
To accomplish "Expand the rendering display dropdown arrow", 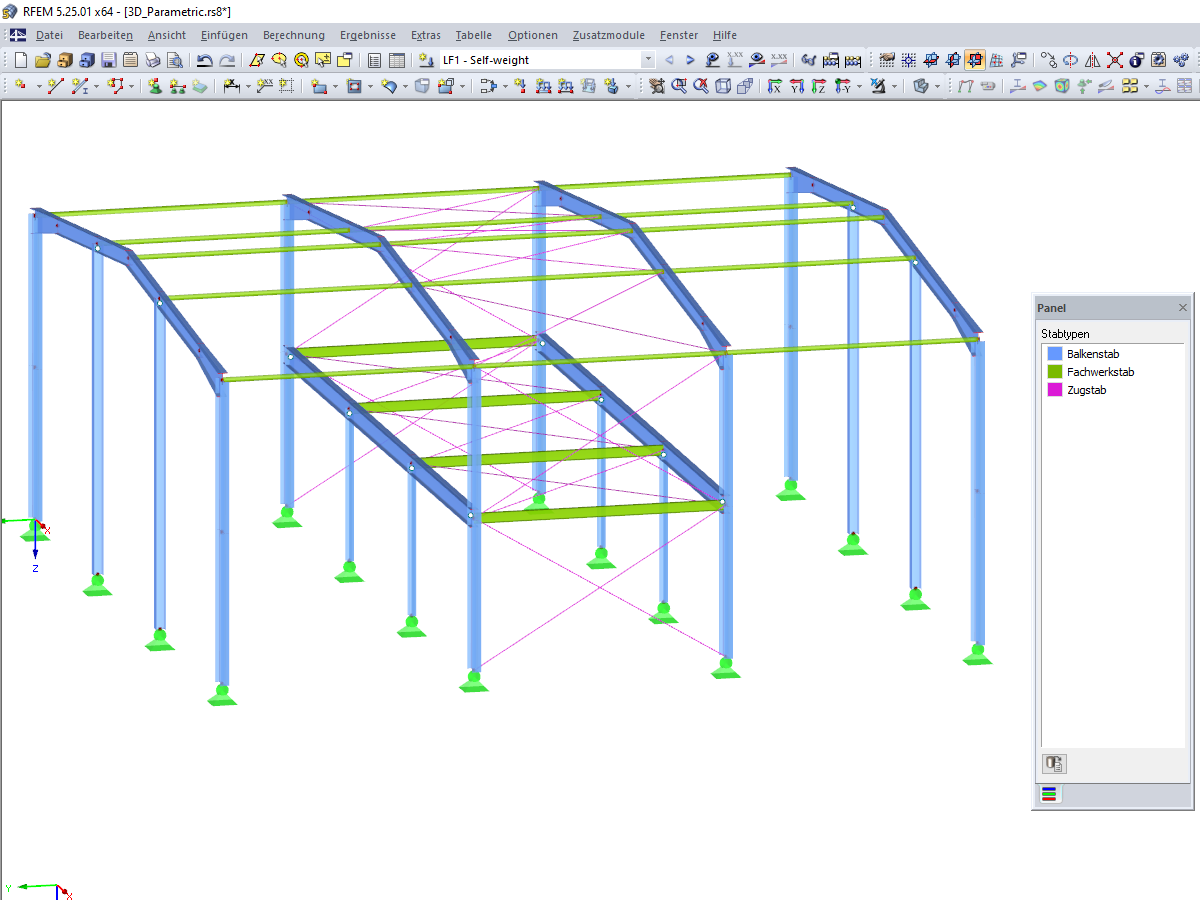I will tap(937, 86).
